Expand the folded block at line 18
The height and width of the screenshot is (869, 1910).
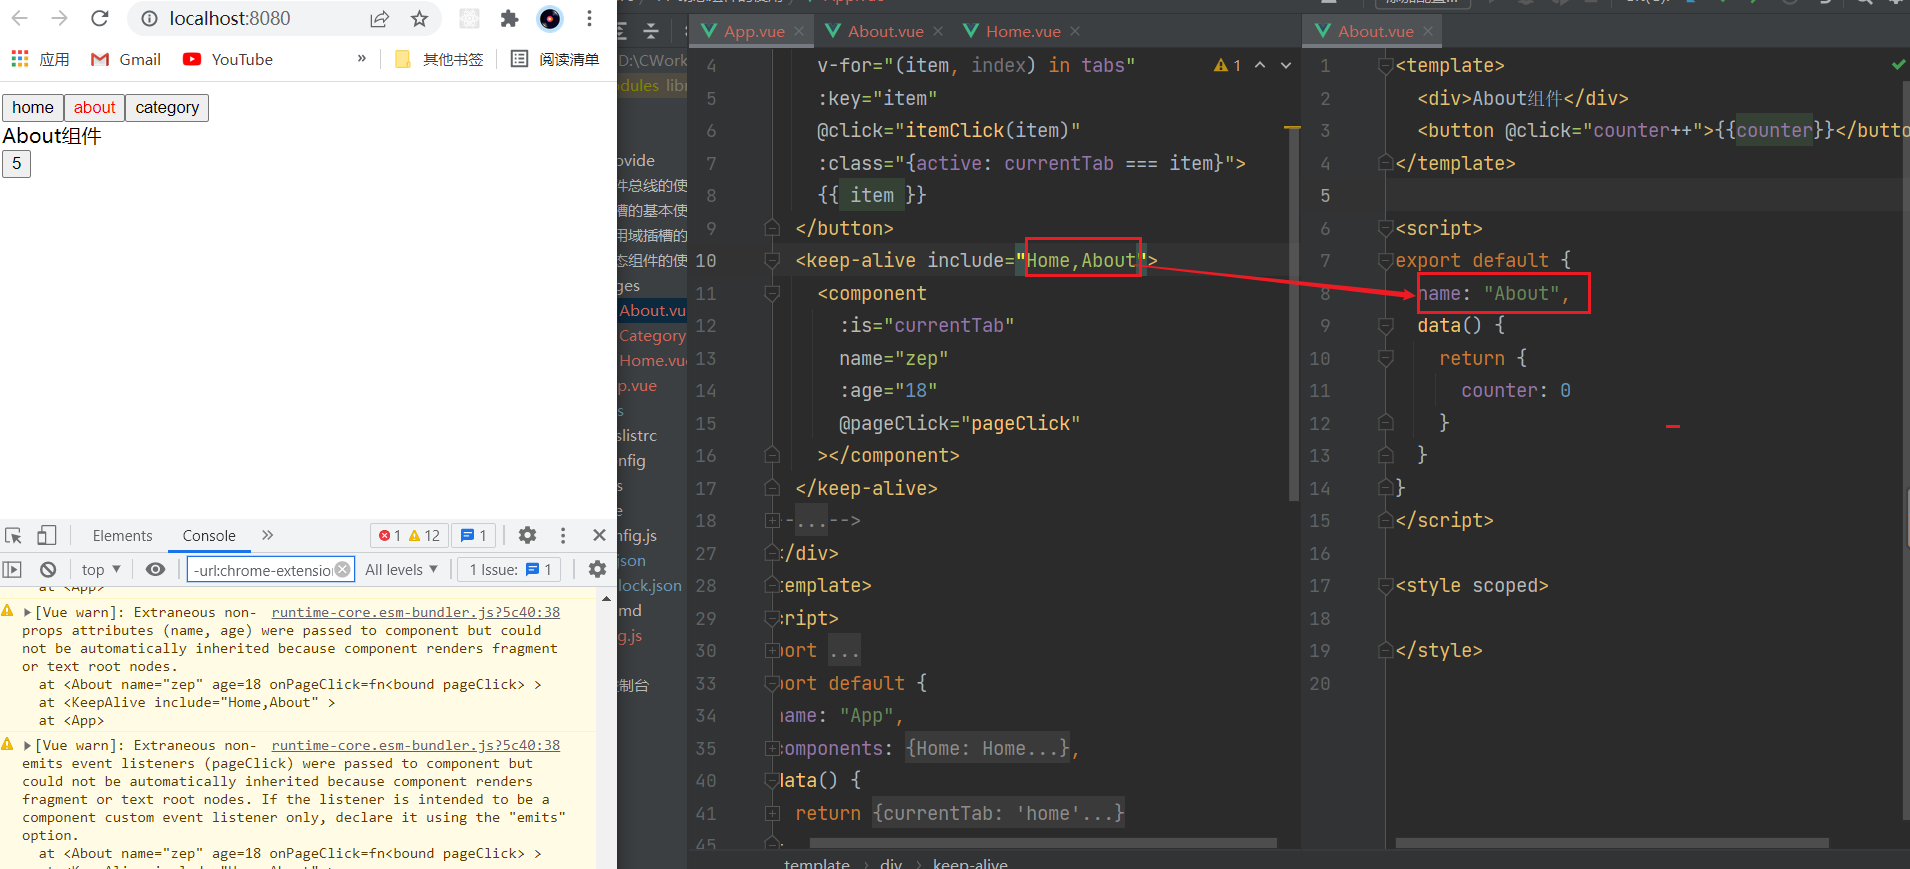pos(772,521)
